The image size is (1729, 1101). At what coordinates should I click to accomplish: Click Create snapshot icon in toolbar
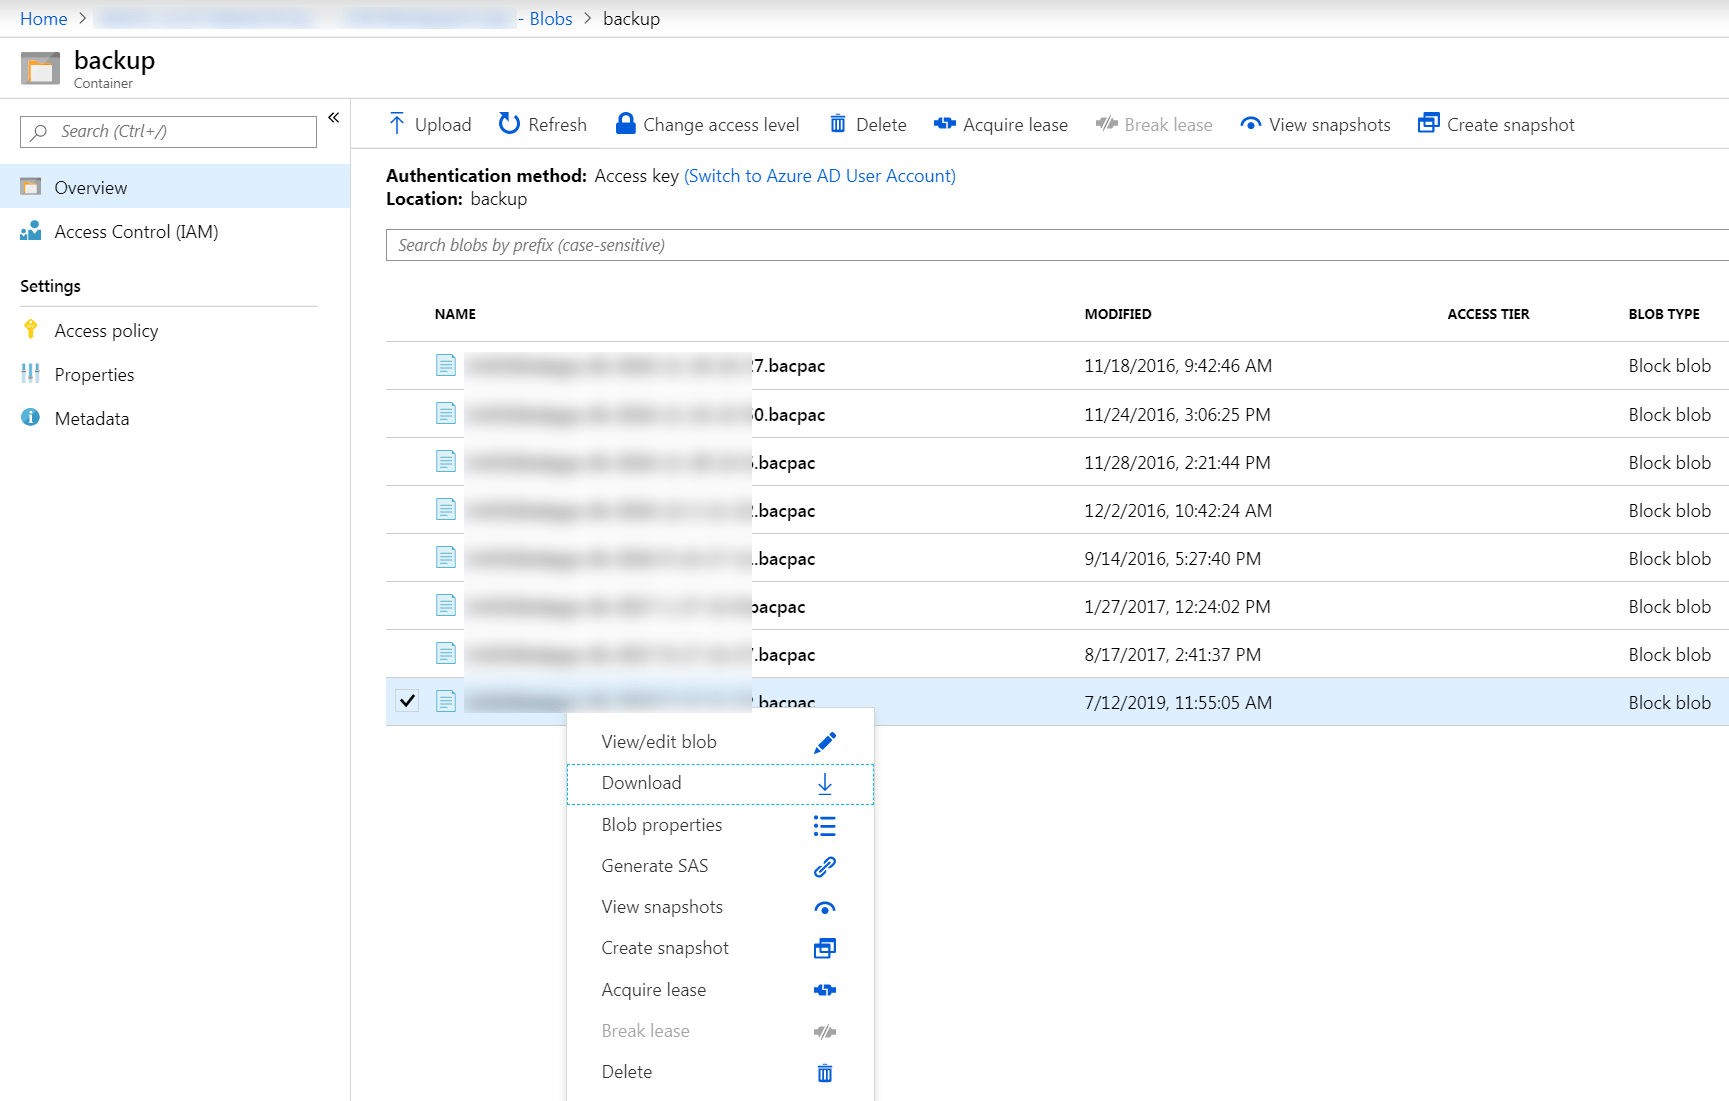click(x=1428, y=123)
